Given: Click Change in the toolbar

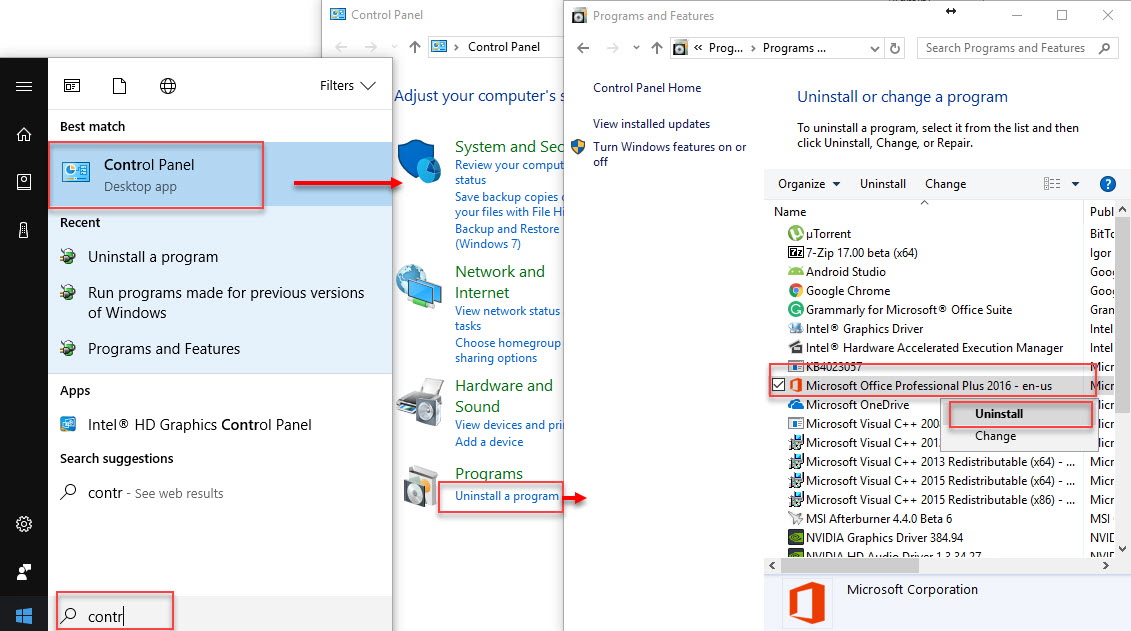Looking at the screenshot, I should click(x=946, y=184).
